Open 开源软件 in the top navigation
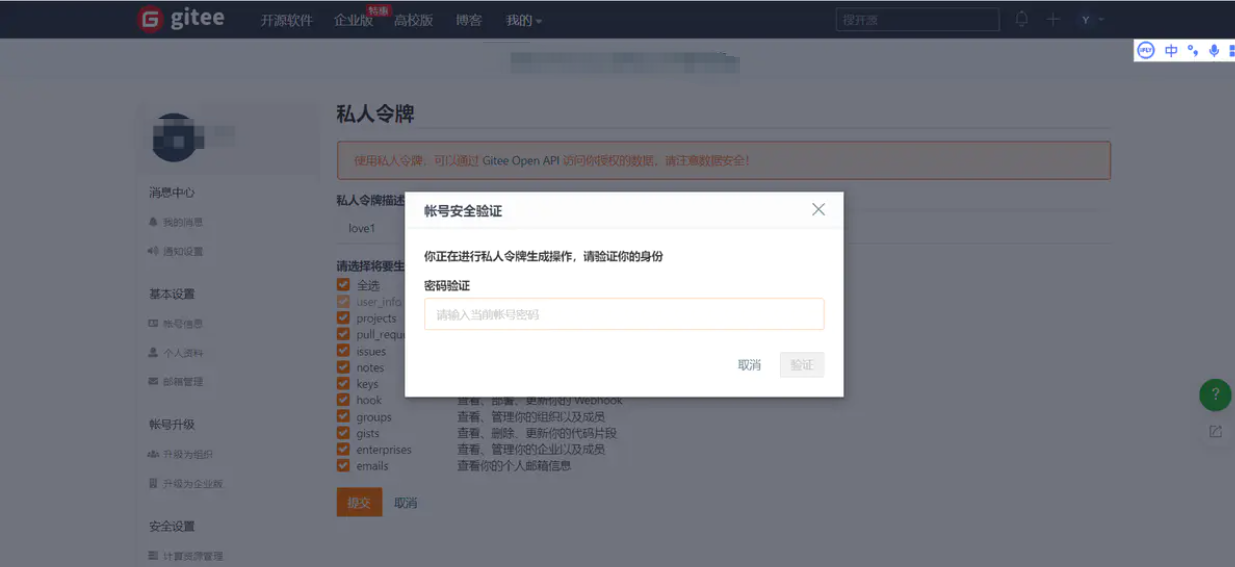 [x=287, y=20]
